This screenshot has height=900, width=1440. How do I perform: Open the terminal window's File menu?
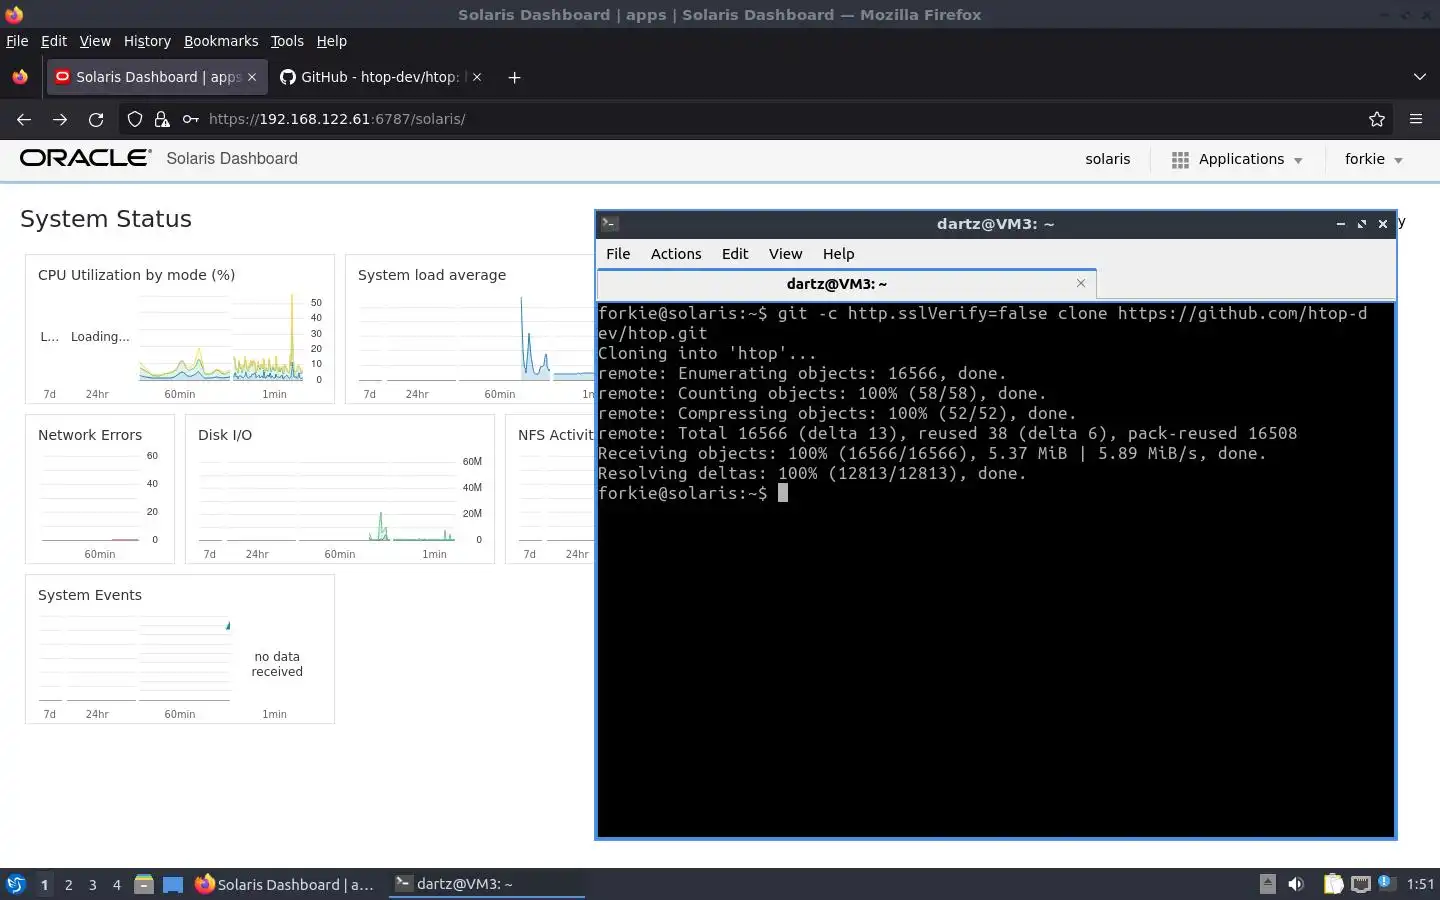coord(618,254)
